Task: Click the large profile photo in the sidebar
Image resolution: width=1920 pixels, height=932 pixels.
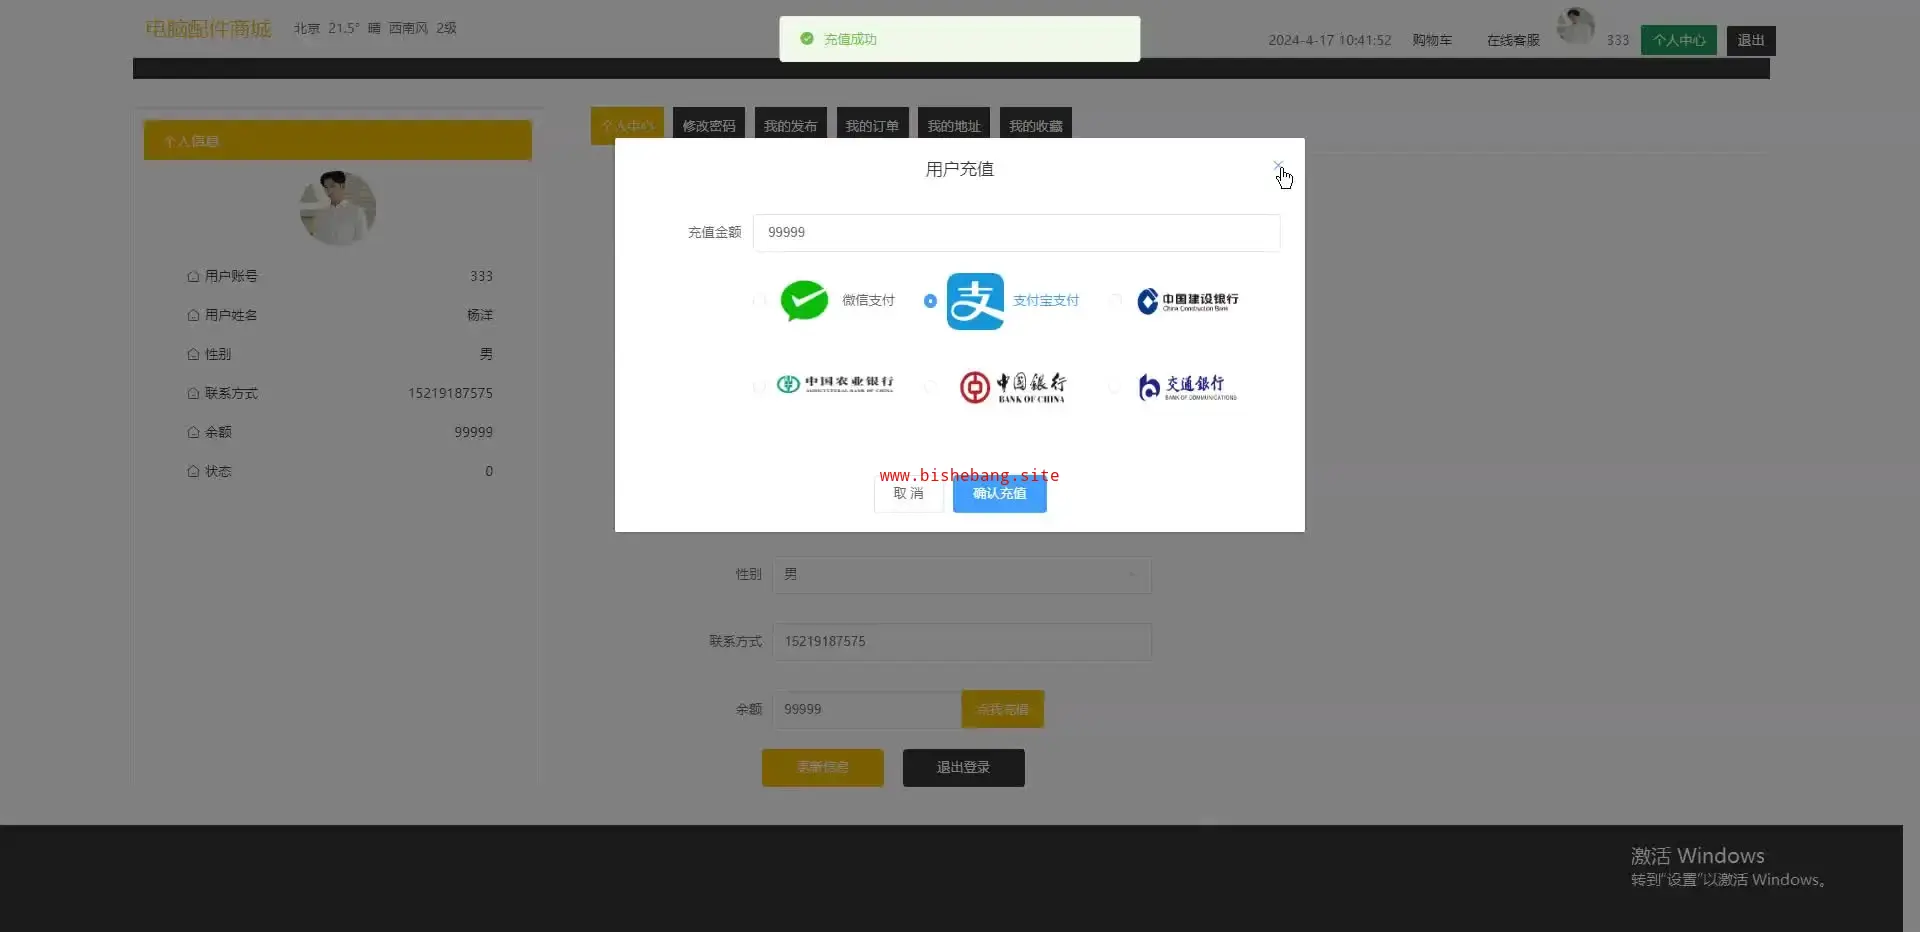Action: tap(338, 208)
